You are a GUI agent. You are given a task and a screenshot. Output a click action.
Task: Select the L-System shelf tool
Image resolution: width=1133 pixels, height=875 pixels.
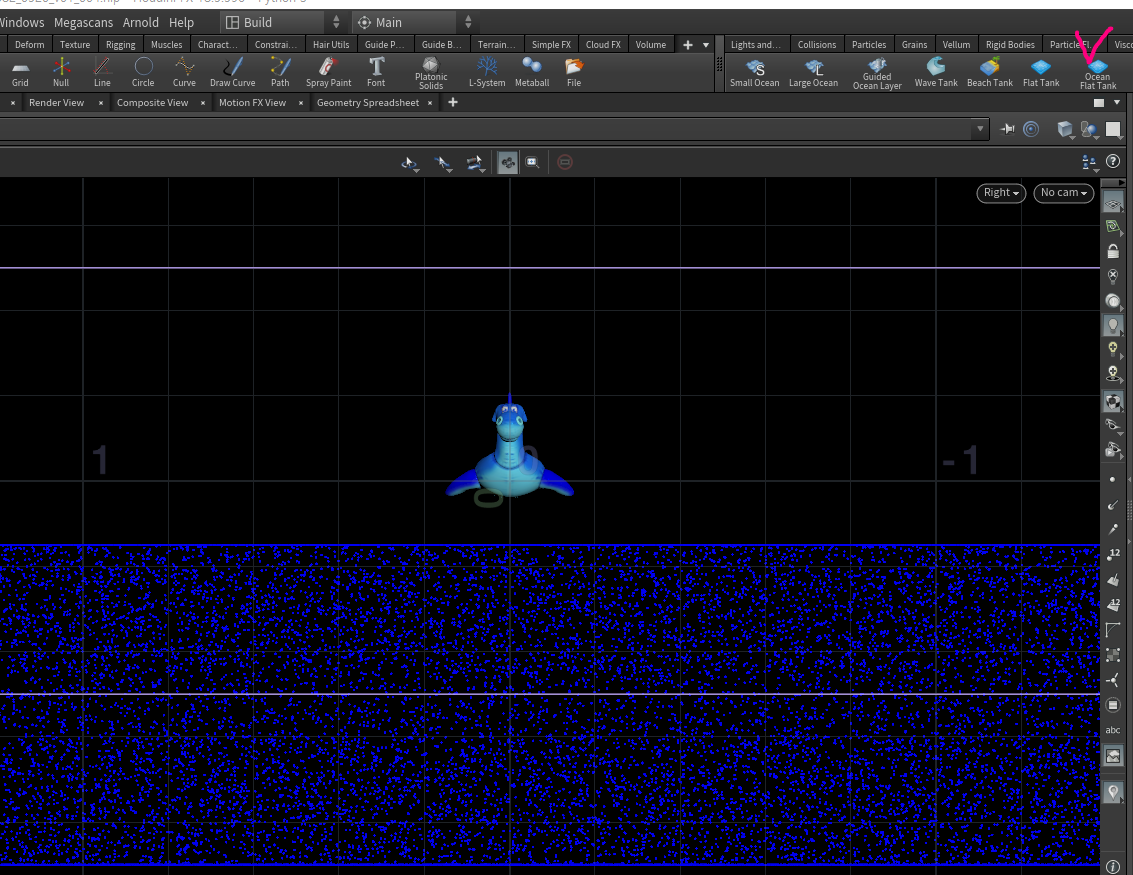(487, 72)
